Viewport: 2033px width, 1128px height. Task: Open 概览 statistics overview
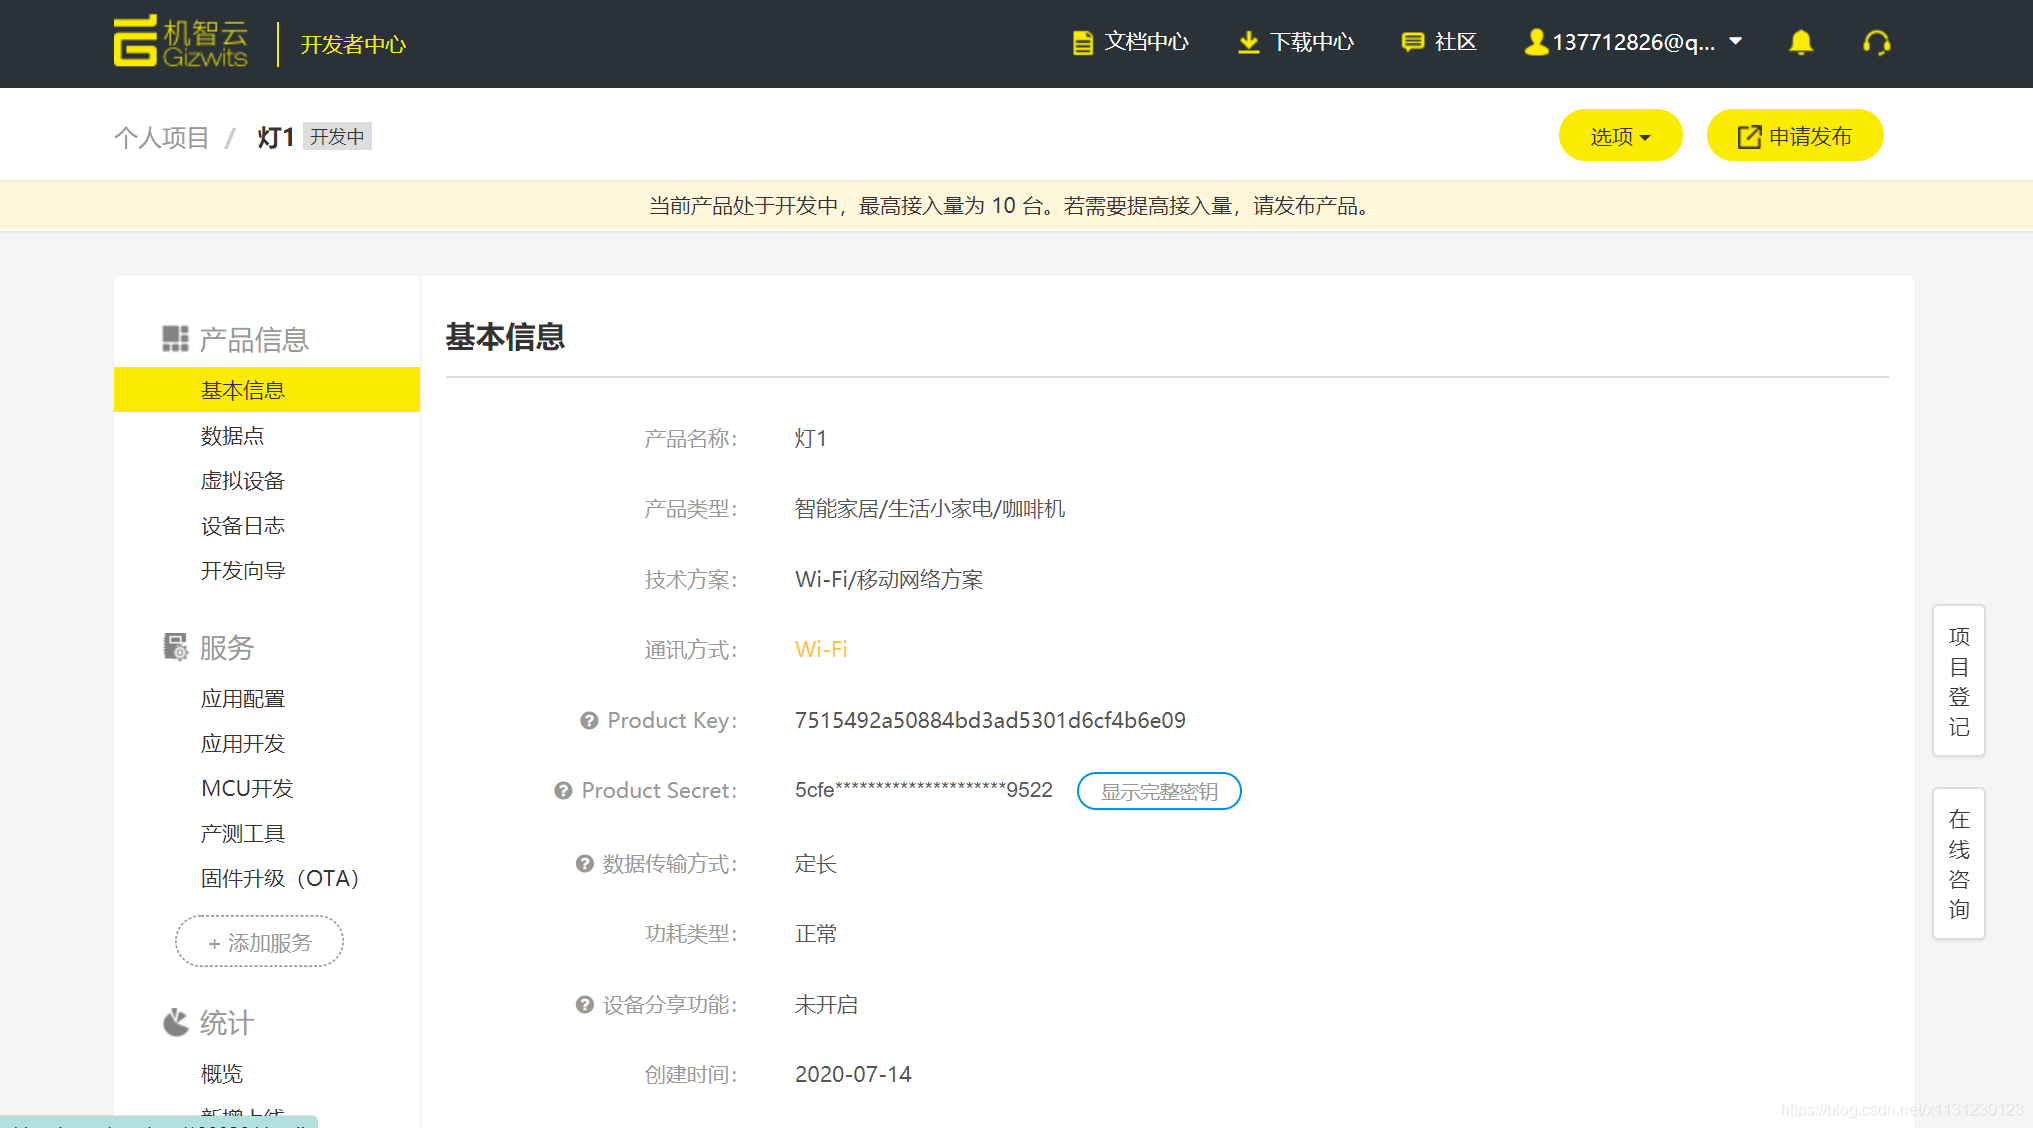(222, 1074)
